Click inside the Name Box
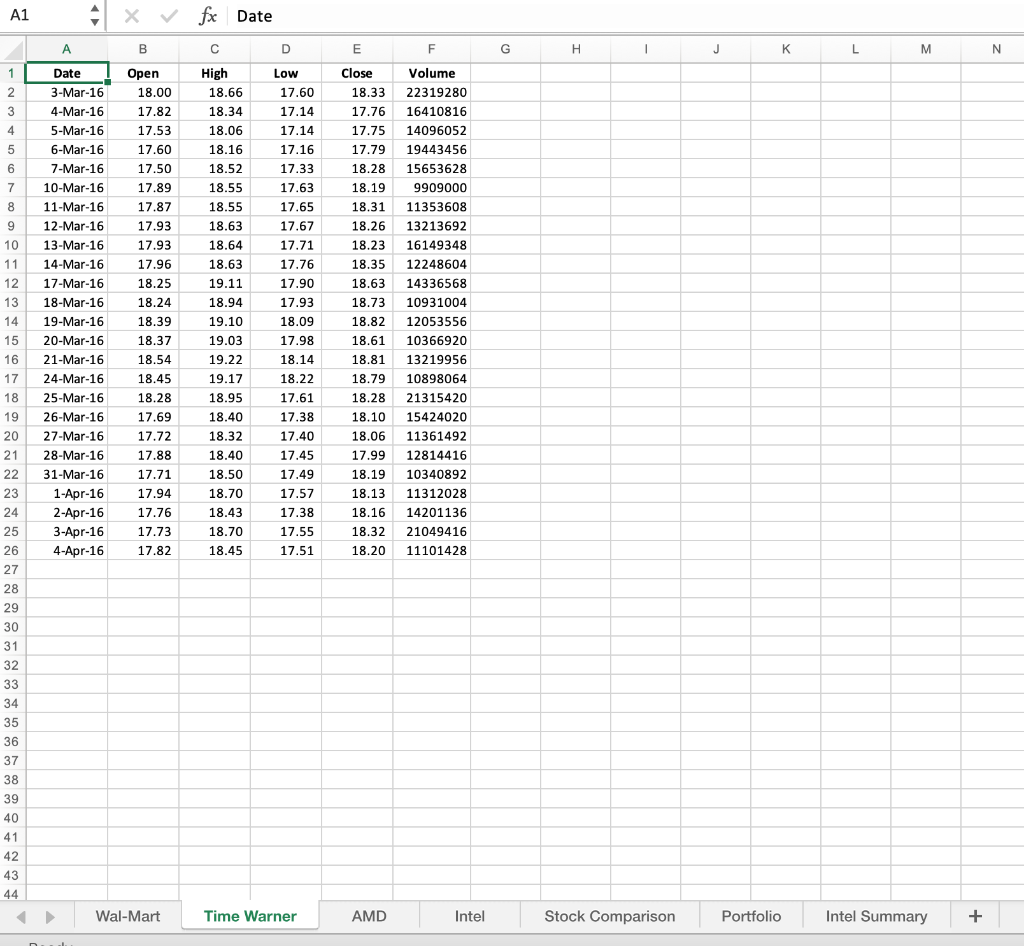The width and height of the screenshot is (1024, 946). pyautogui.click(x=45, y=15)
